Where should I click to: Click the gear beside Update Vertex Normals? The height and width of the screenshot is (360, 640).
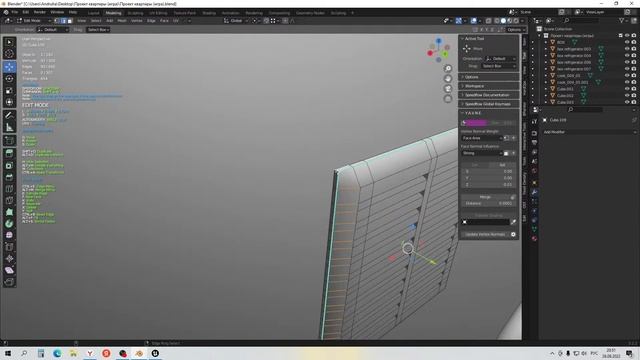[x=513, y=234]
